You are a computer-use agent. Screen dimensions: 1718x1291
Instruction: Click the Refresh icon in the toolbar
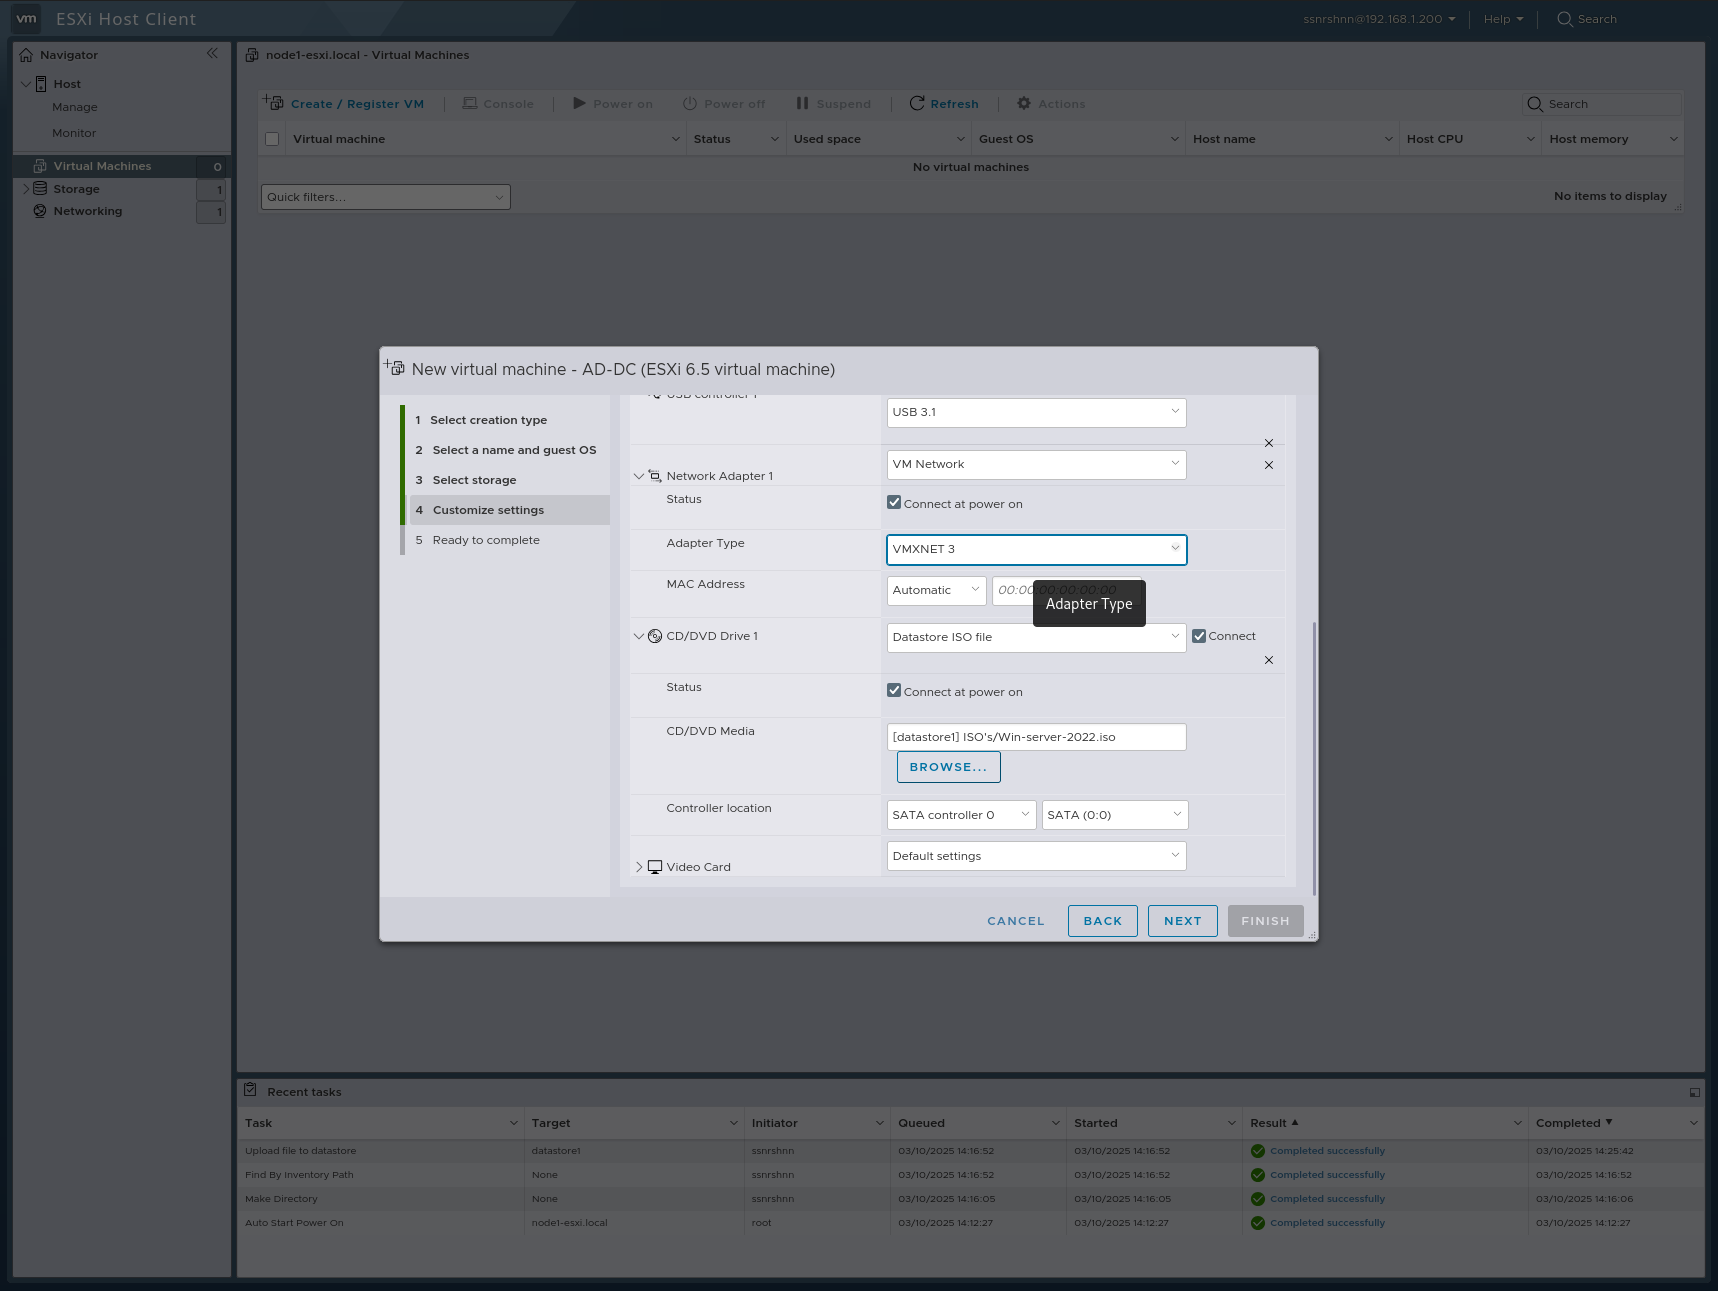point(917,103)
